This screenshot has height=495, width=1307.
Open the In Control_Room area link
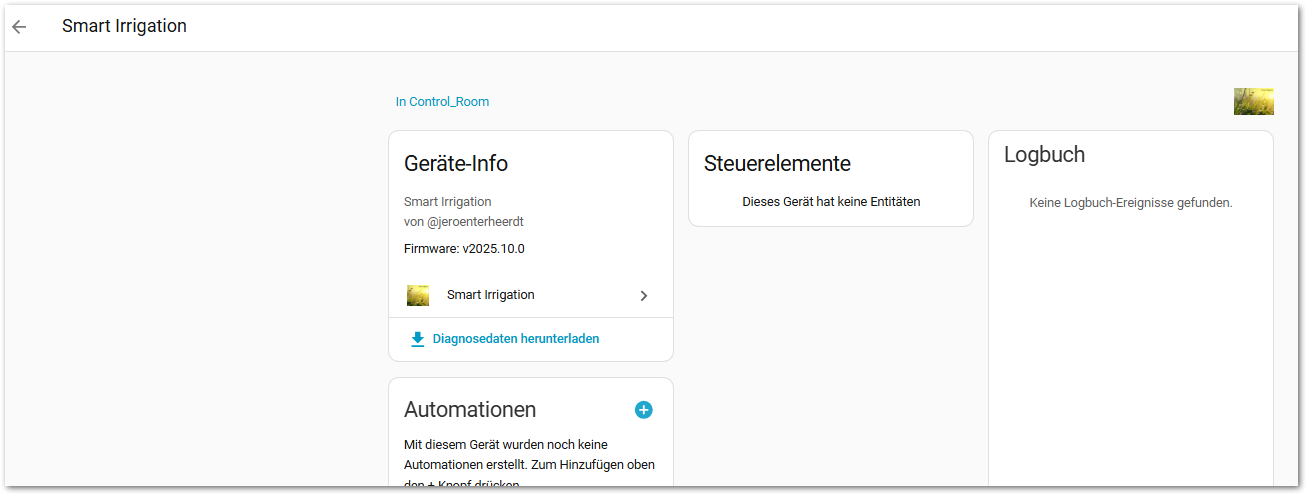442,102
